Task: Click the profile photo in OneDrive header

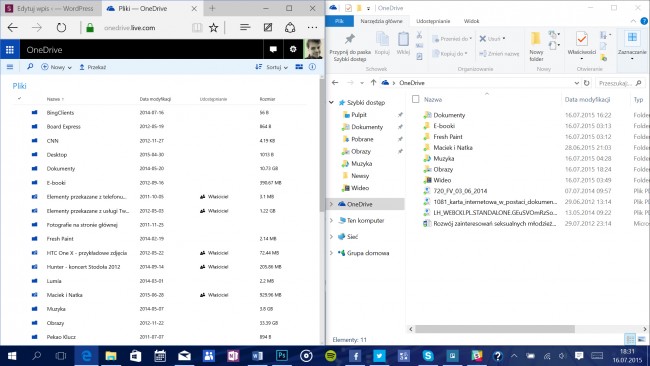Action: [x=313, y=49]
